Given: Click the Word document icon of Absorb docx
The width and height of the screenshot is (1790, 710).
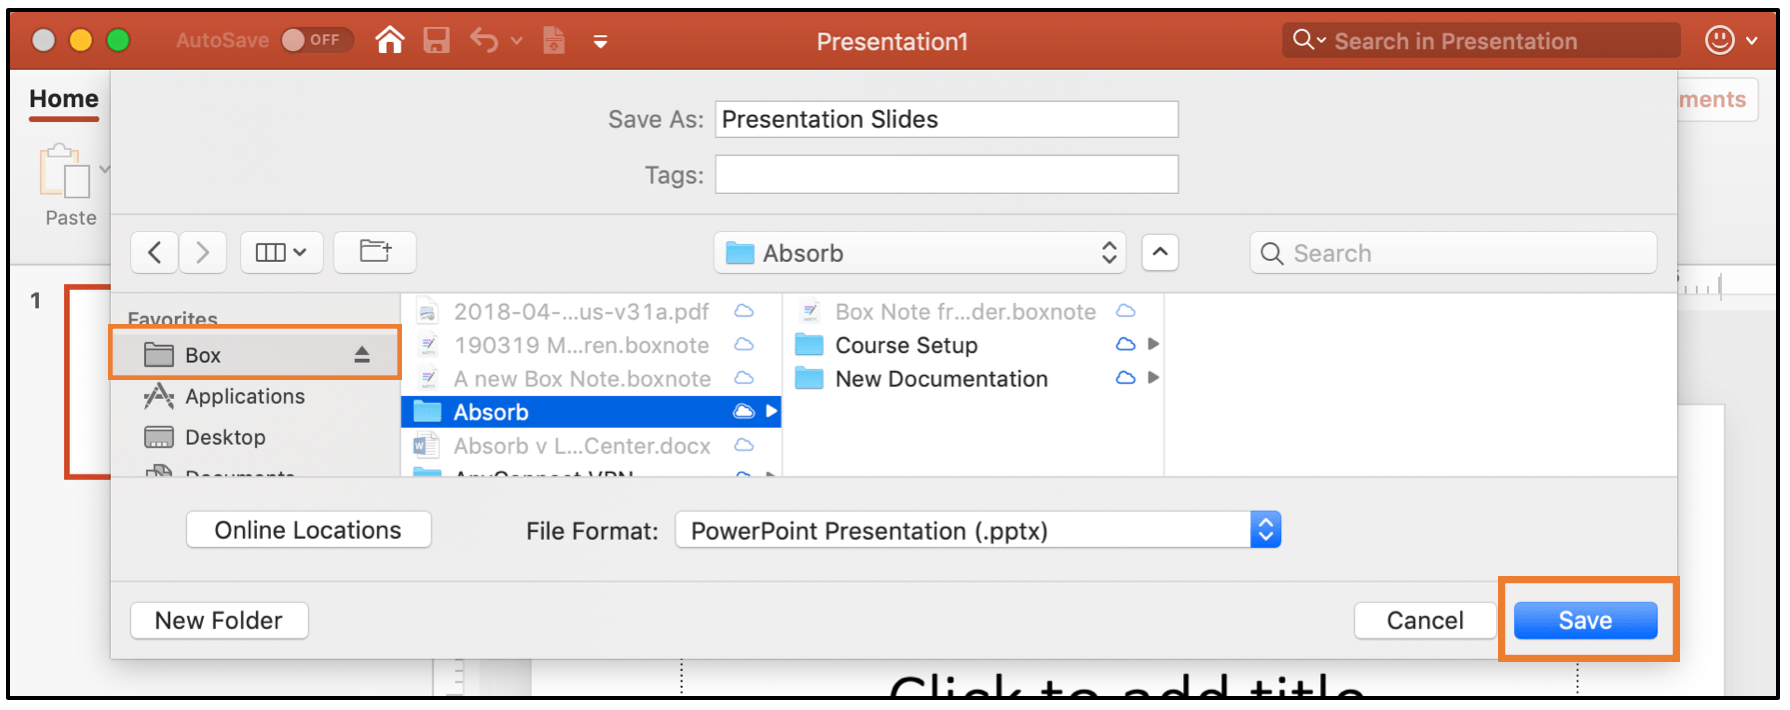Looking at the screenshot, I should point(426,445).
